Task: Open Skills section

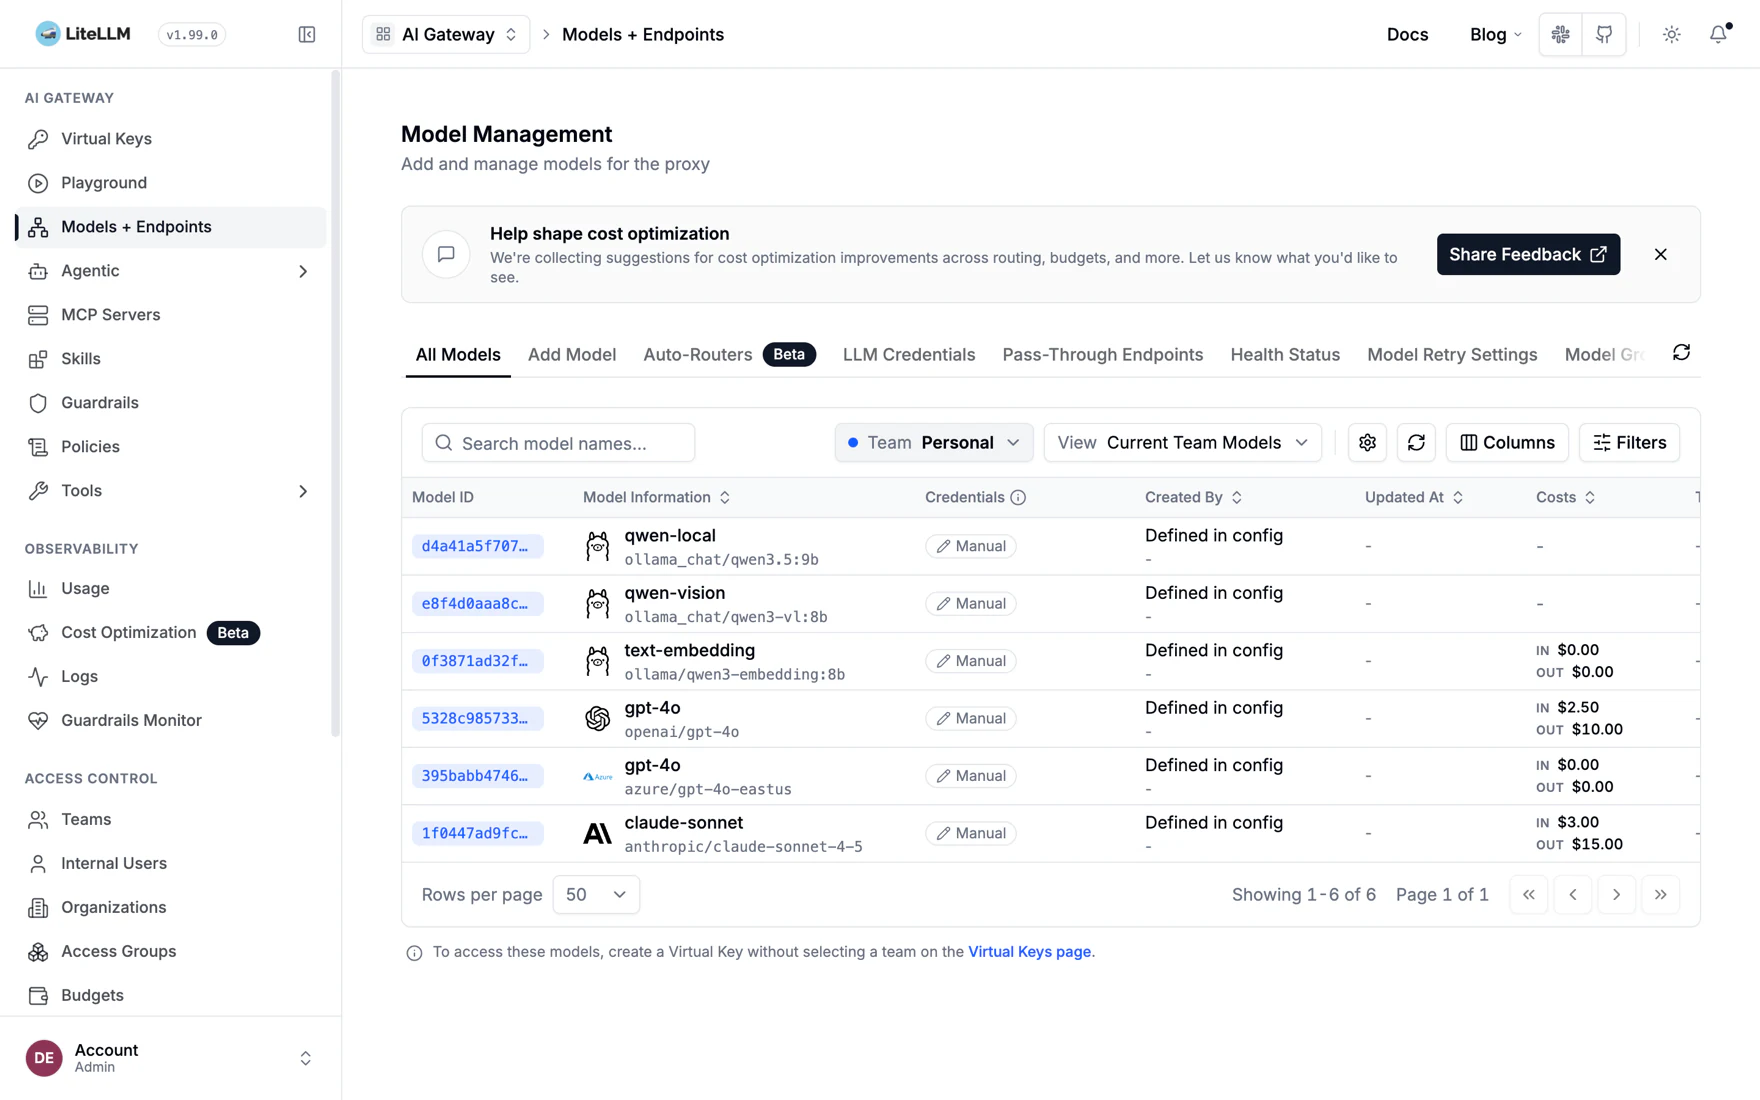Action: pyautogui.click(x=171, y=359)
